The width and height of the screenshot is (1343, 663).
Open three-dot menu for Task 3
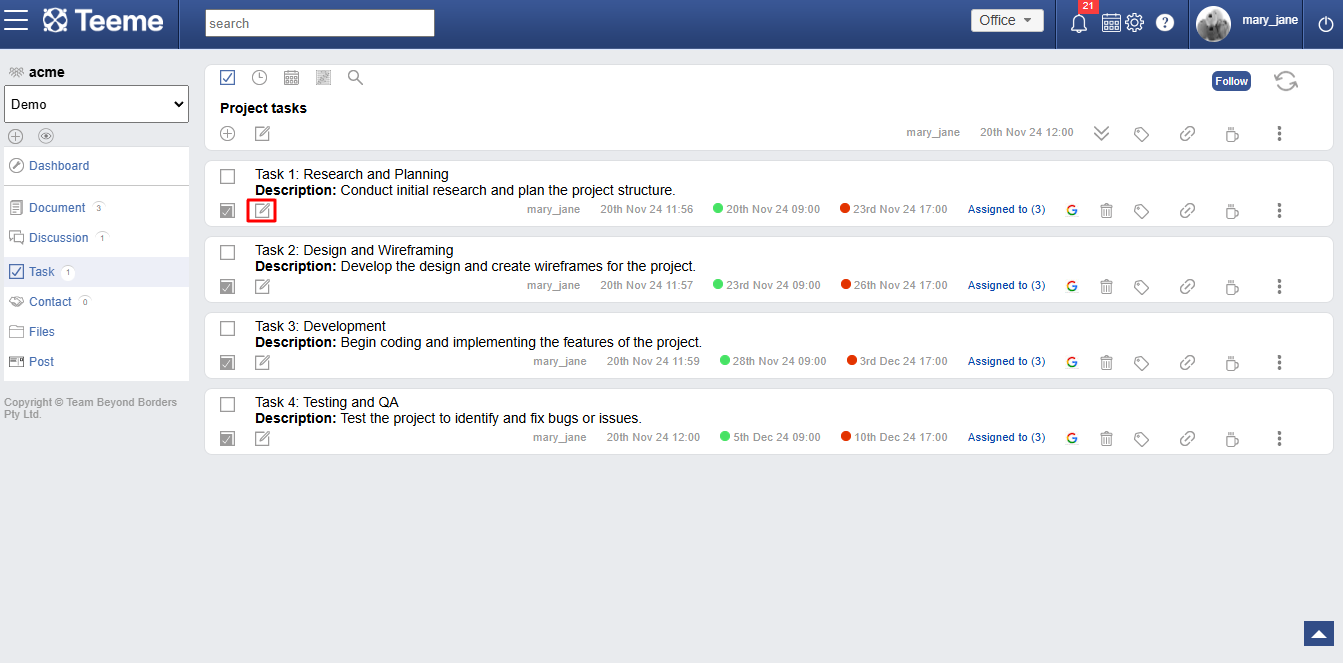pos(1279,363)
